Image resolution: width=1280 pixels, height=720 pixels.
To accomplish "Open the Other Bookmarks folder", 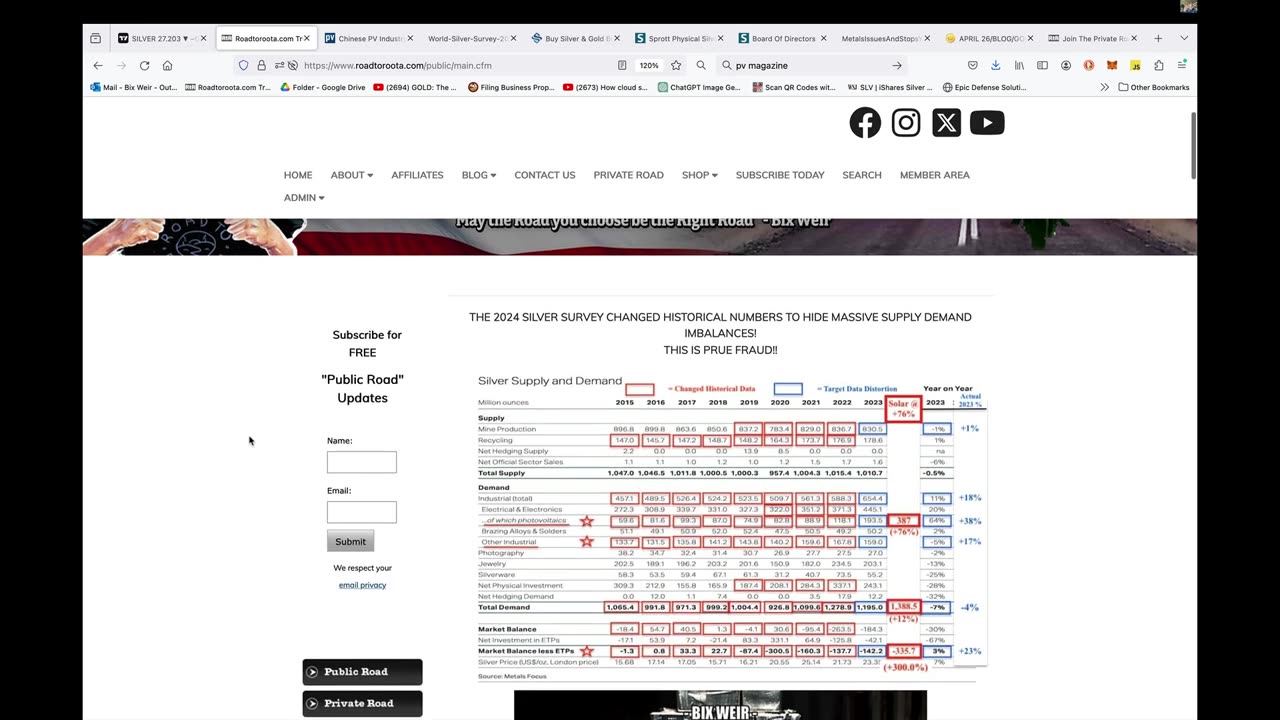I will [x=1153, y=87].
